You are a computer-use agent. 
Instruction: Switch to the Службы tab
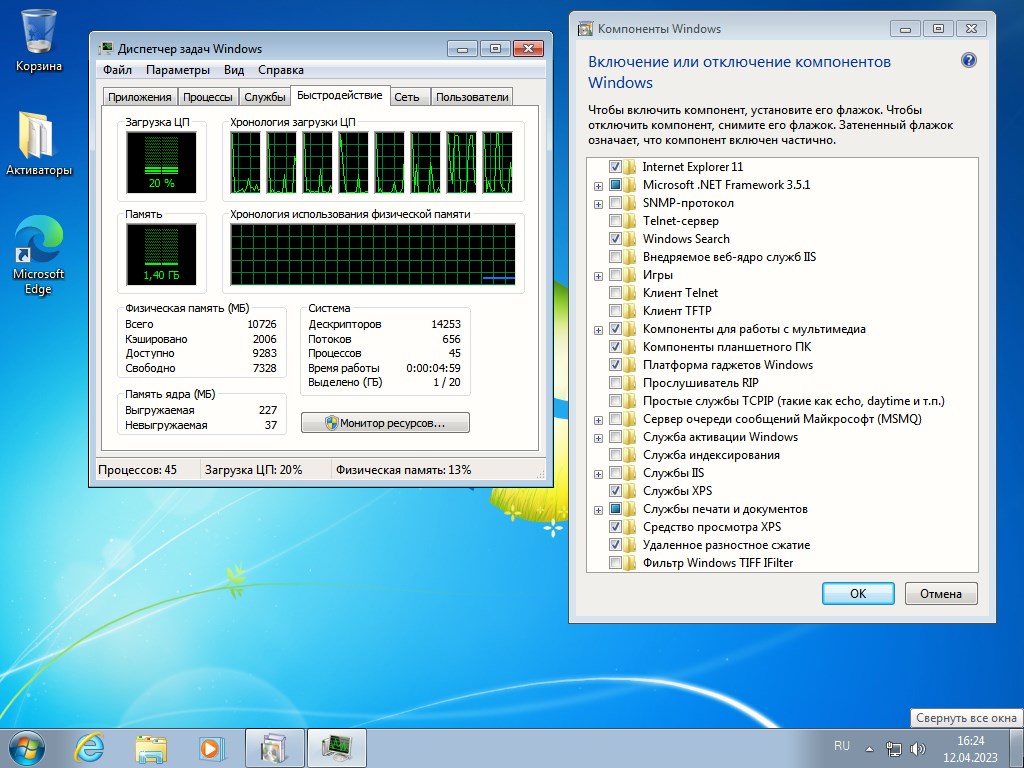pyautogui.click(x=264, y=97)
